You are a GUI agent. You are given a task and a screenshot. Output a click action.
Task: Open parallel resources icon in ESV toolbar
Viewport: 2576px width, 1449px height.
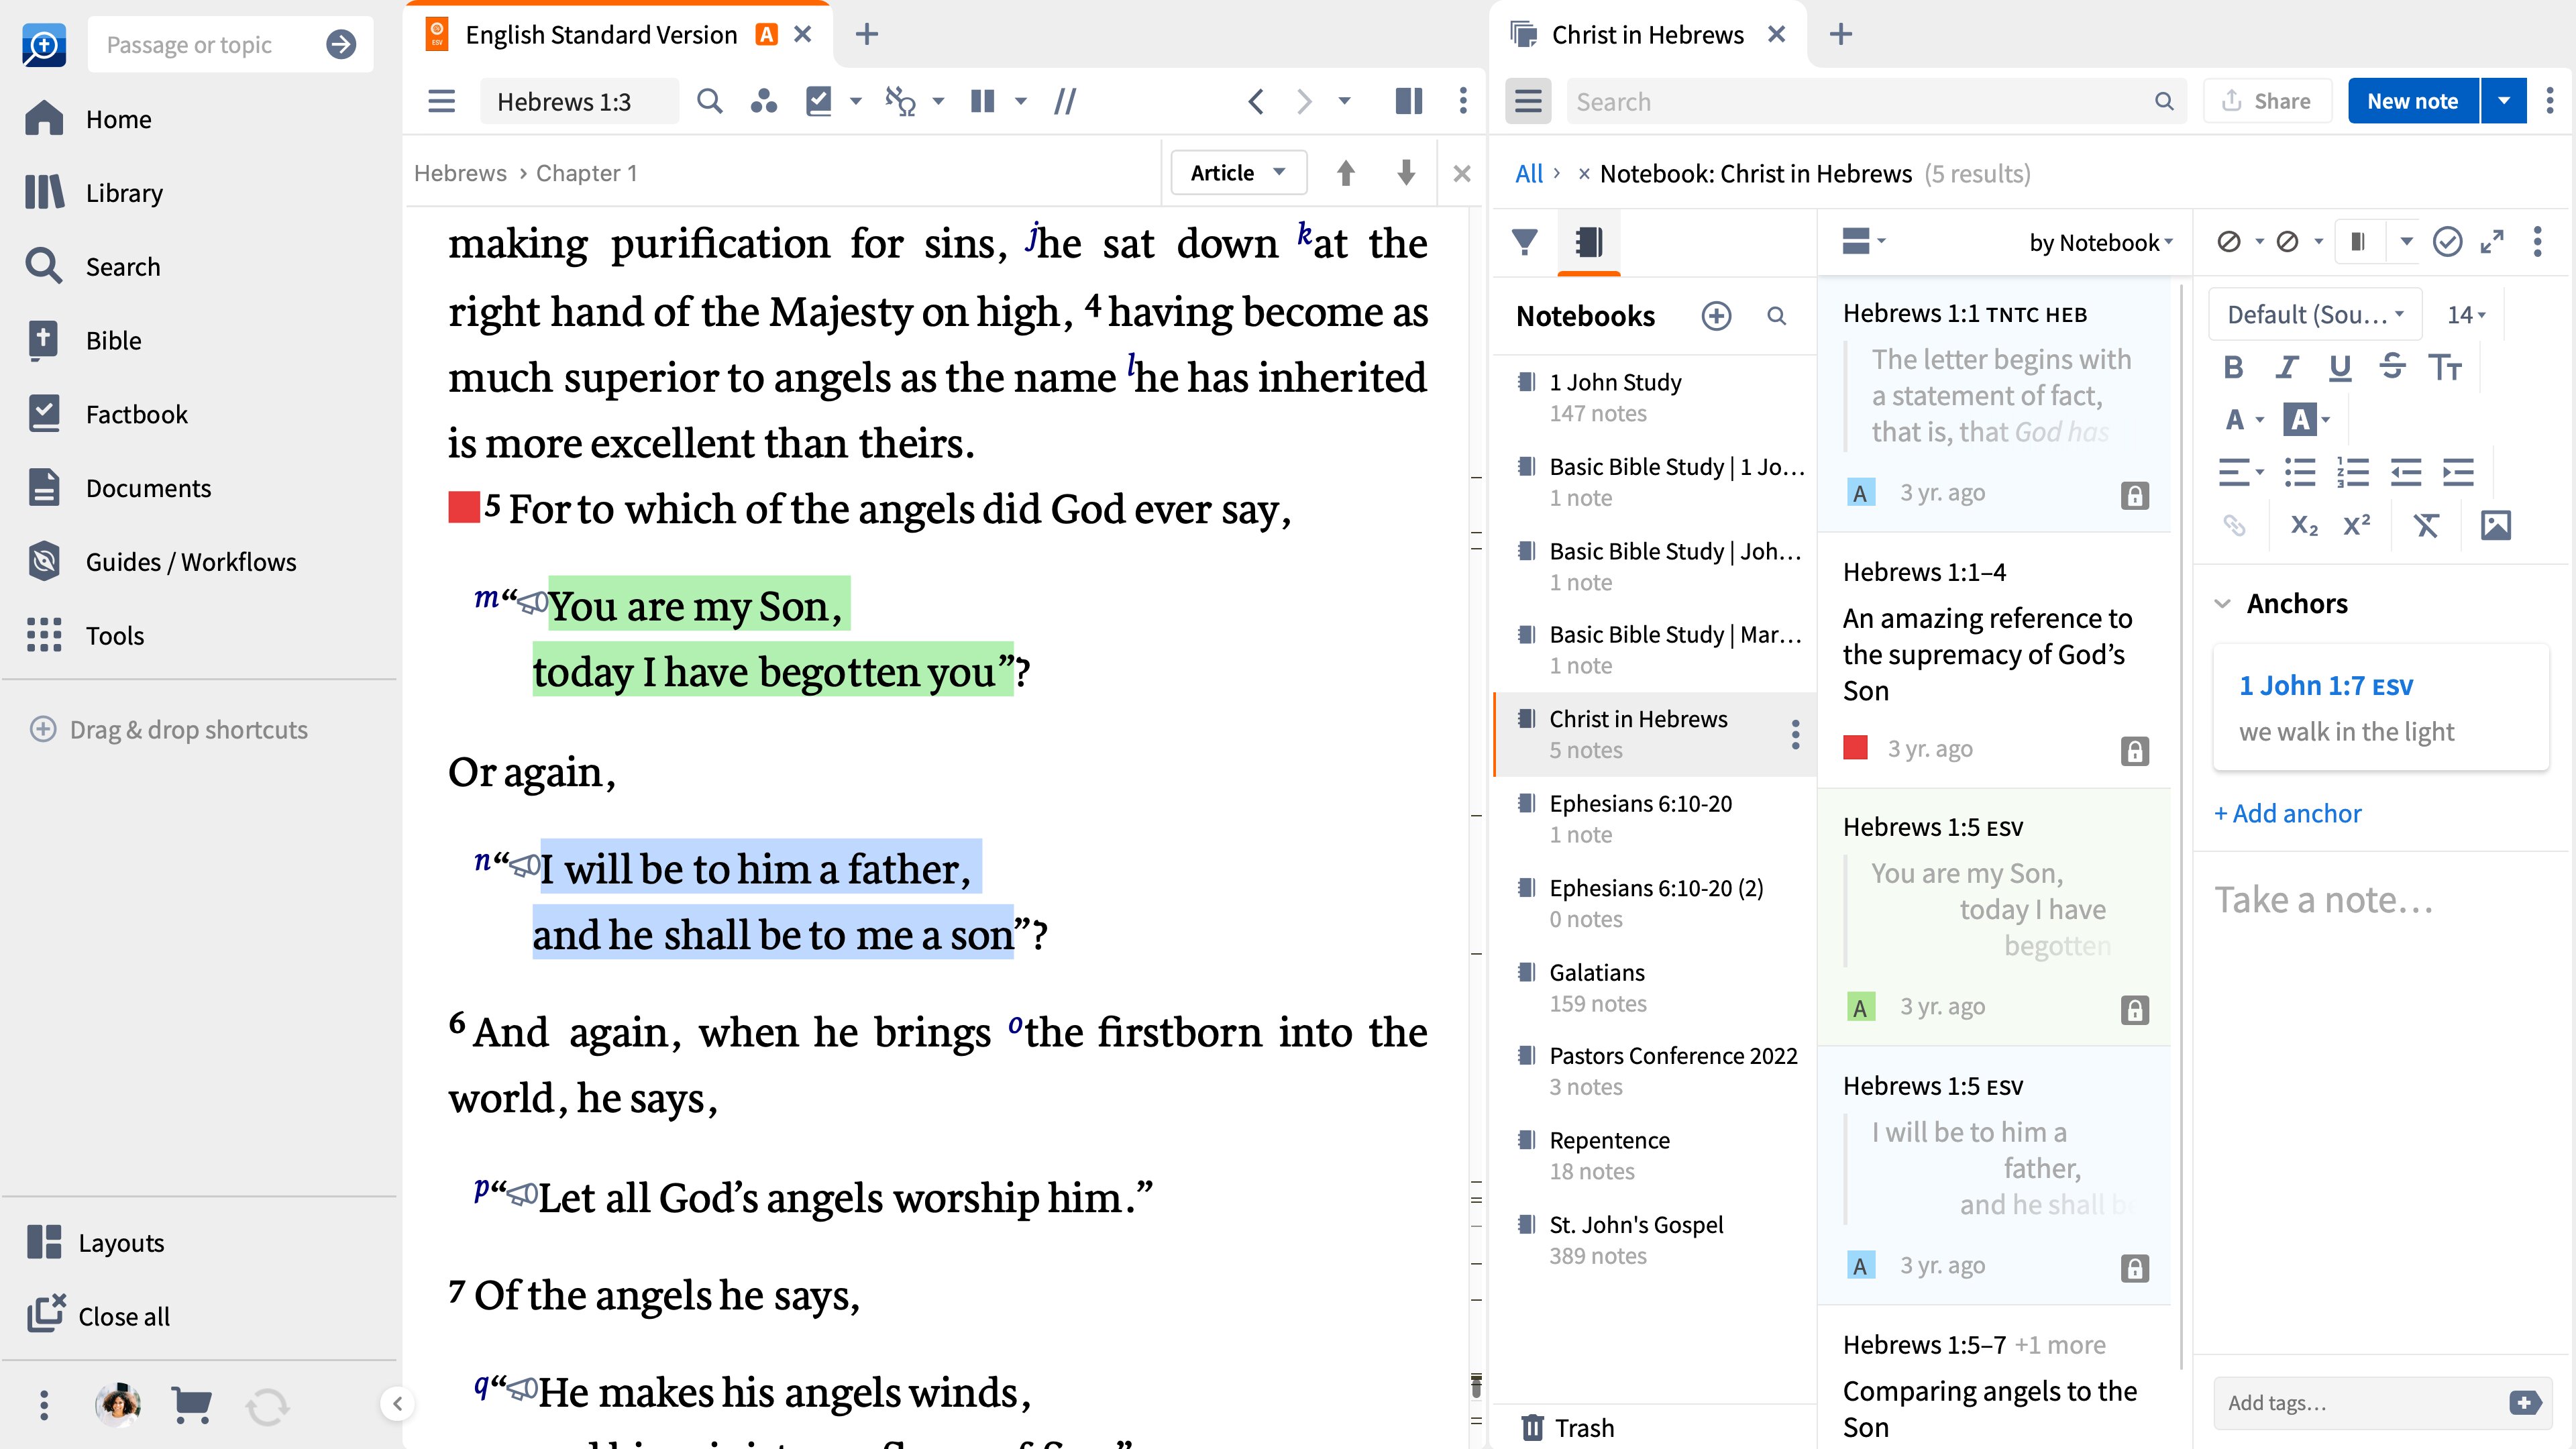point(764,101)
